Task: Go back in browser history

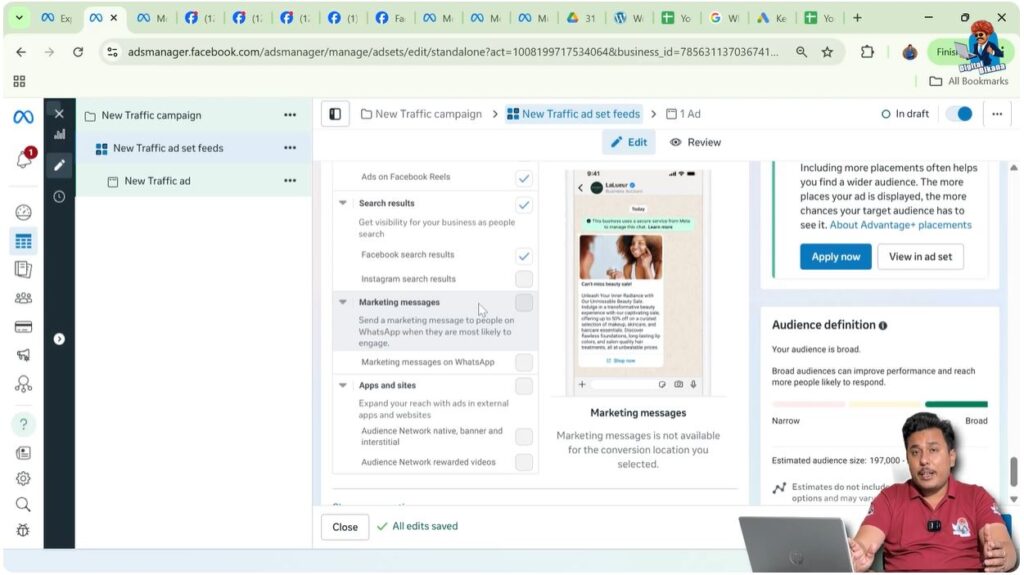Action: tap(21, 52)
